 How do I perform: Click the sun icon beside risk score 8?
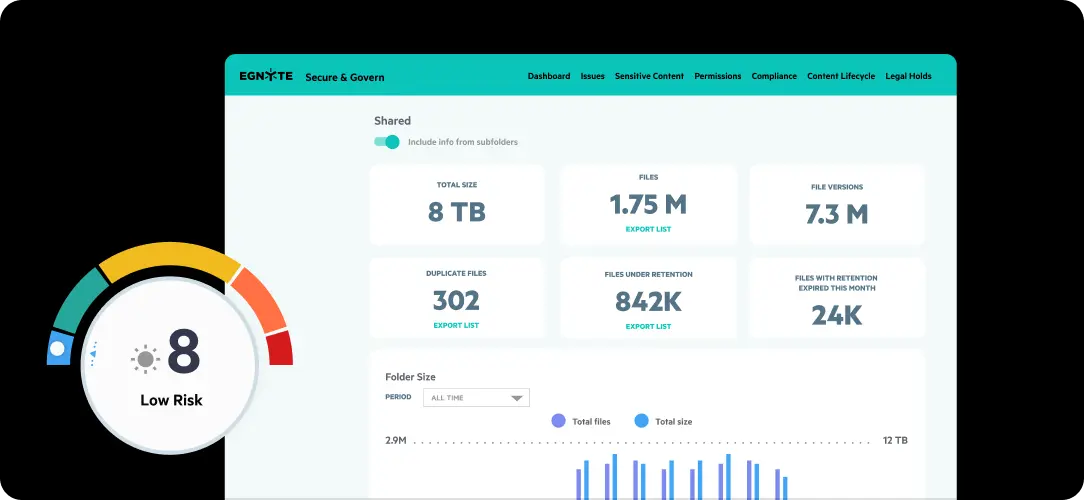pos(145,359)
